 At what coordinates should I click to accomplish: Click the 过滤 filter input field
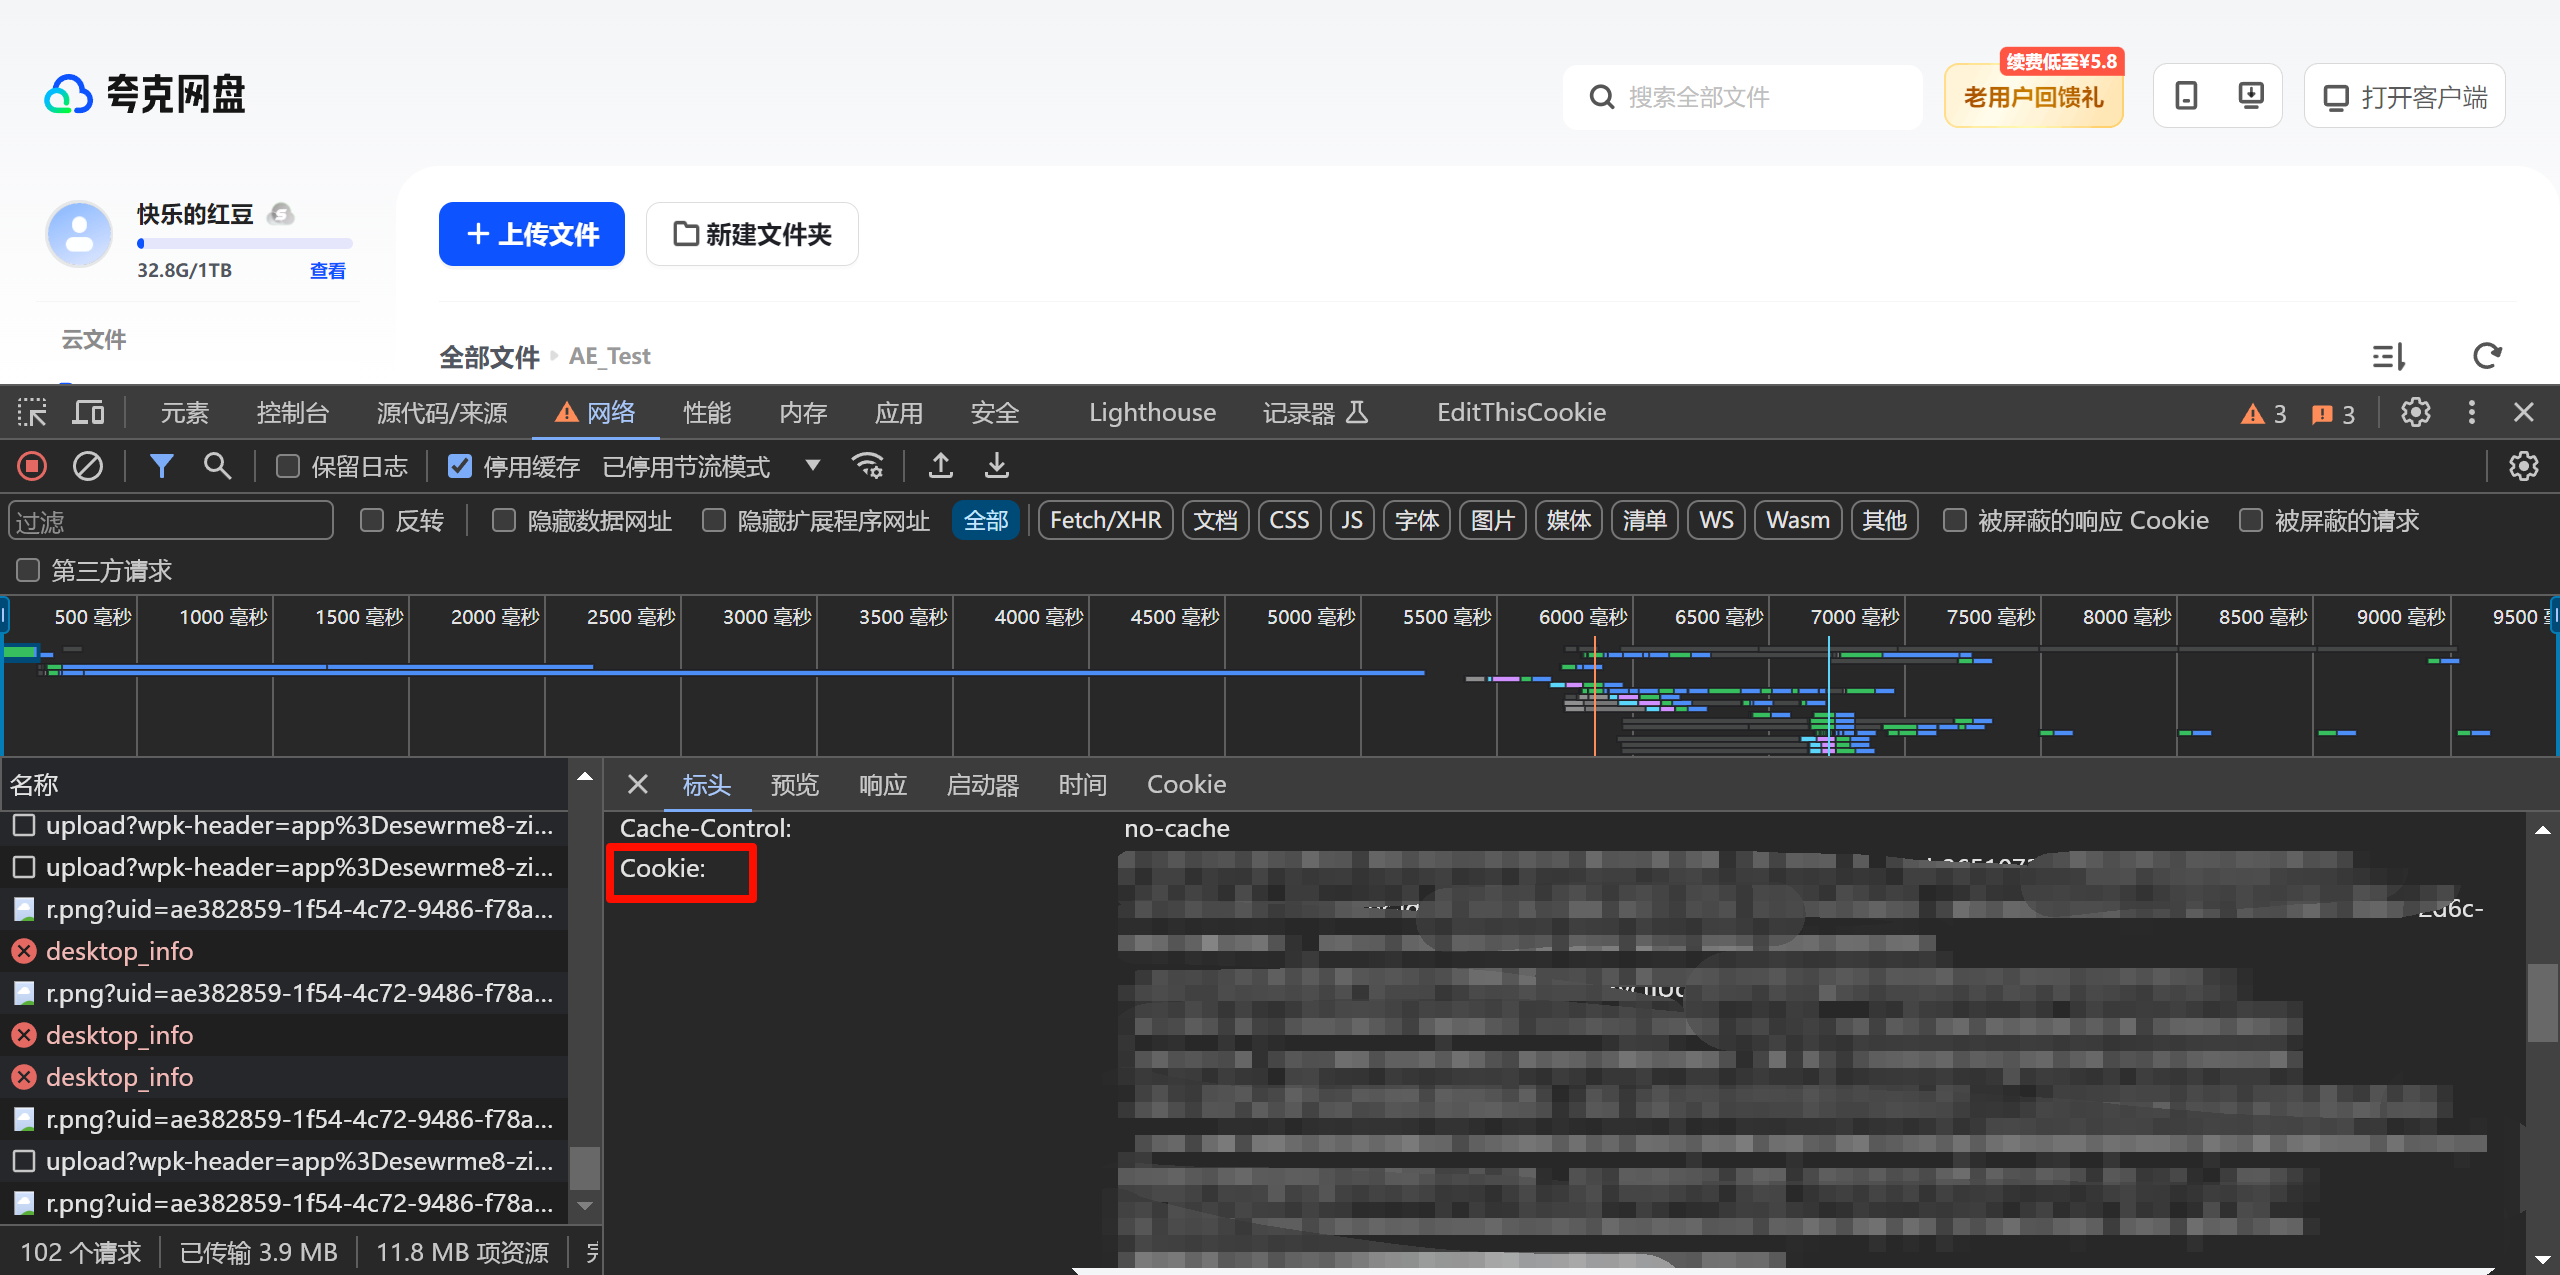point(170,521)
